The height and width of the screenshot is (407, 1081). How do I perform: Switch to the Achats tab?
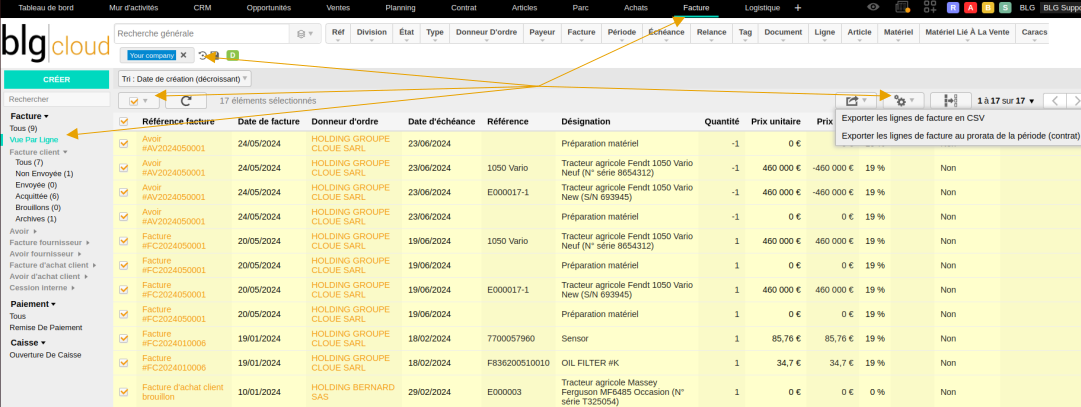pos(635,8)
